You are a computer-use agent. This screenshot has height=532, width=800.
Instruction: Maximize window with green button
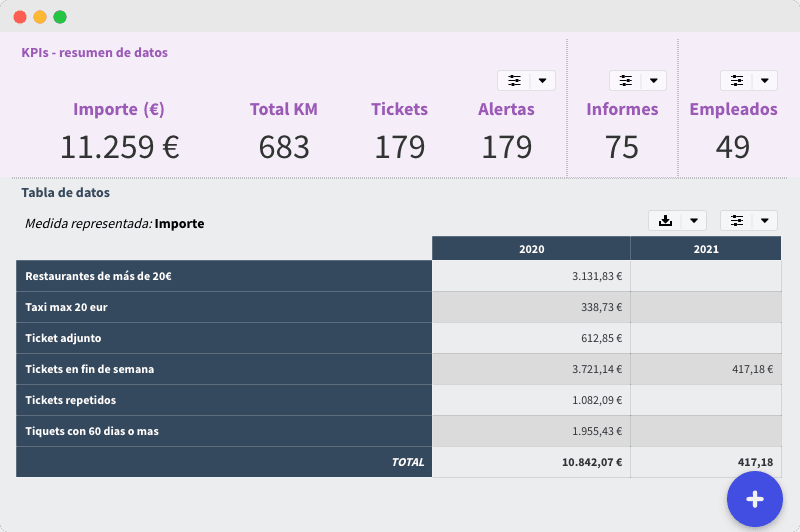60,17
